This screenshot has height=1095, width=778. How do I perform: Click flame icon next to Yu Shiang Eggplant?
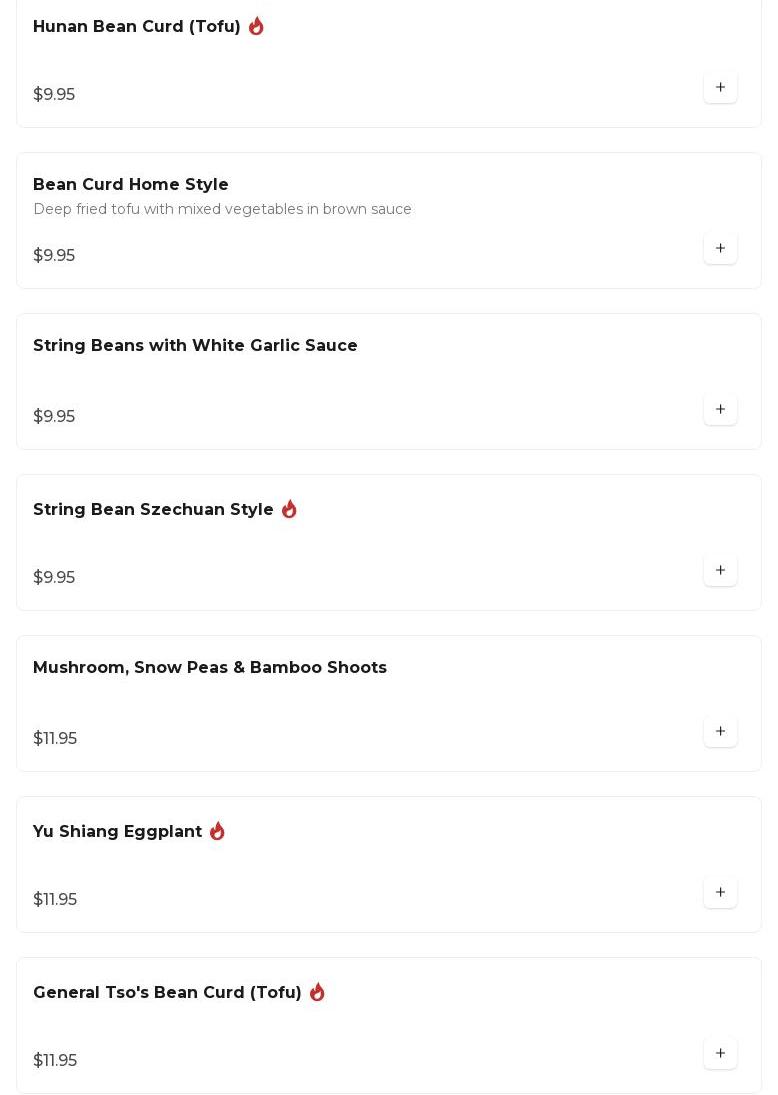tap(217, 831)
